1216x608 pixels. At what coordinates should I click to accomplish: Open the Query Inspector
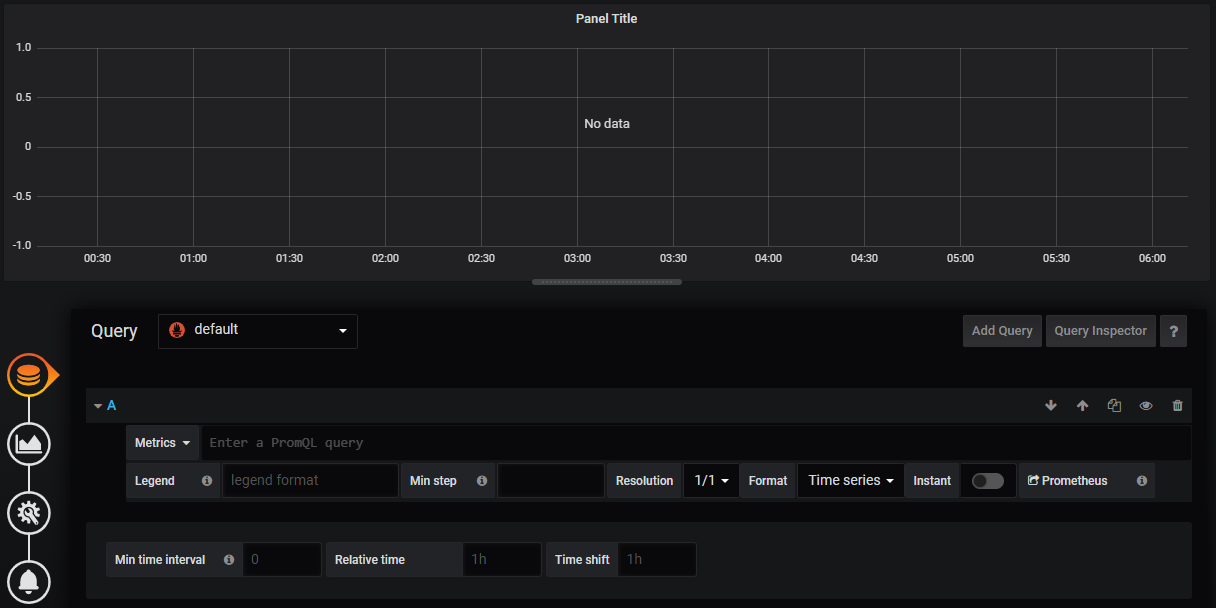1100,331
